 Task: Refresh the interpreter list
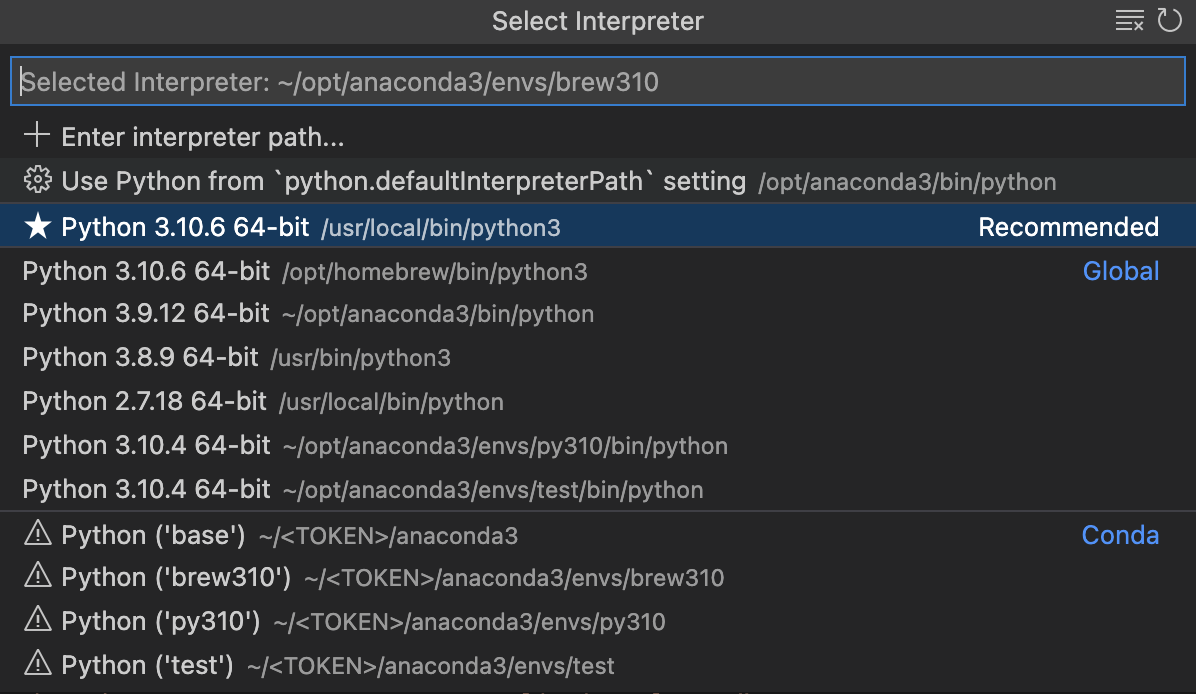click(x=1171, y=20)
